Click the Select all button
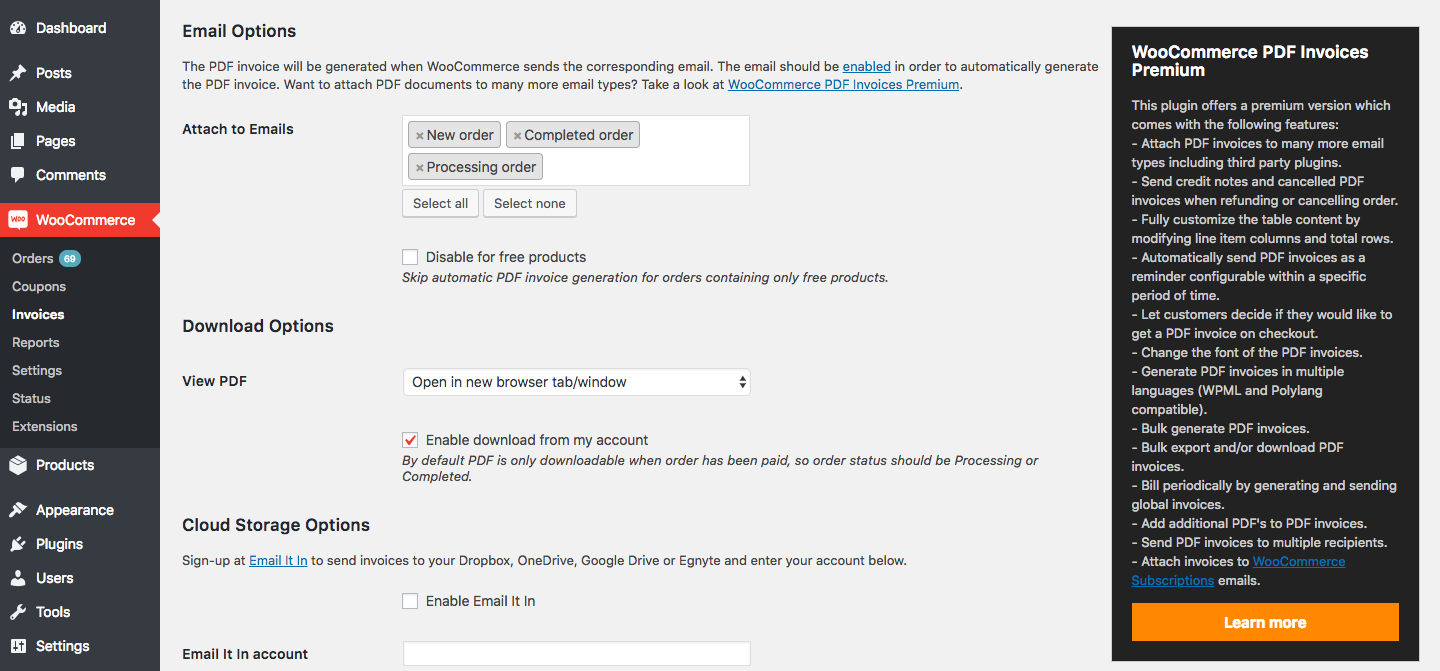 coord(441,203)
